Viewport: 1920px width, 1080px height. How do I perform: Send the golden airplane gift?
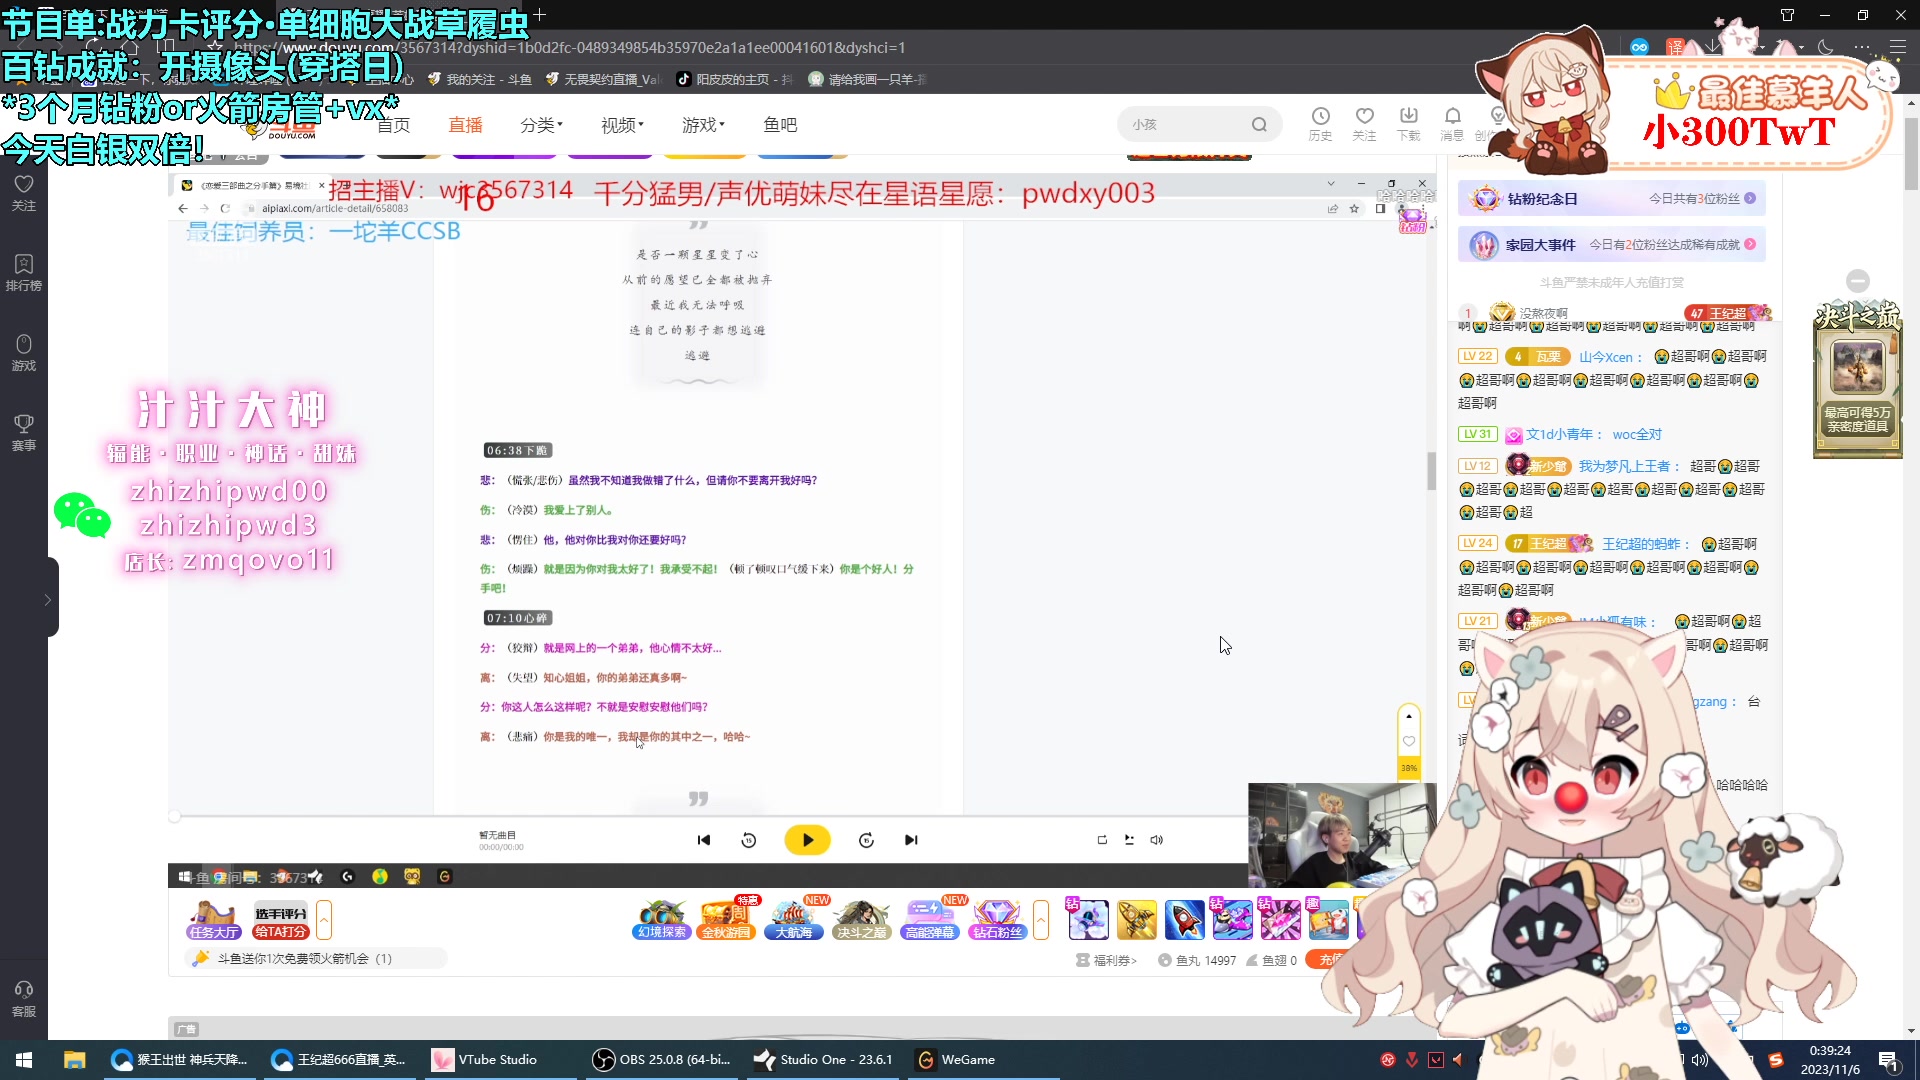coord(1137,920)
